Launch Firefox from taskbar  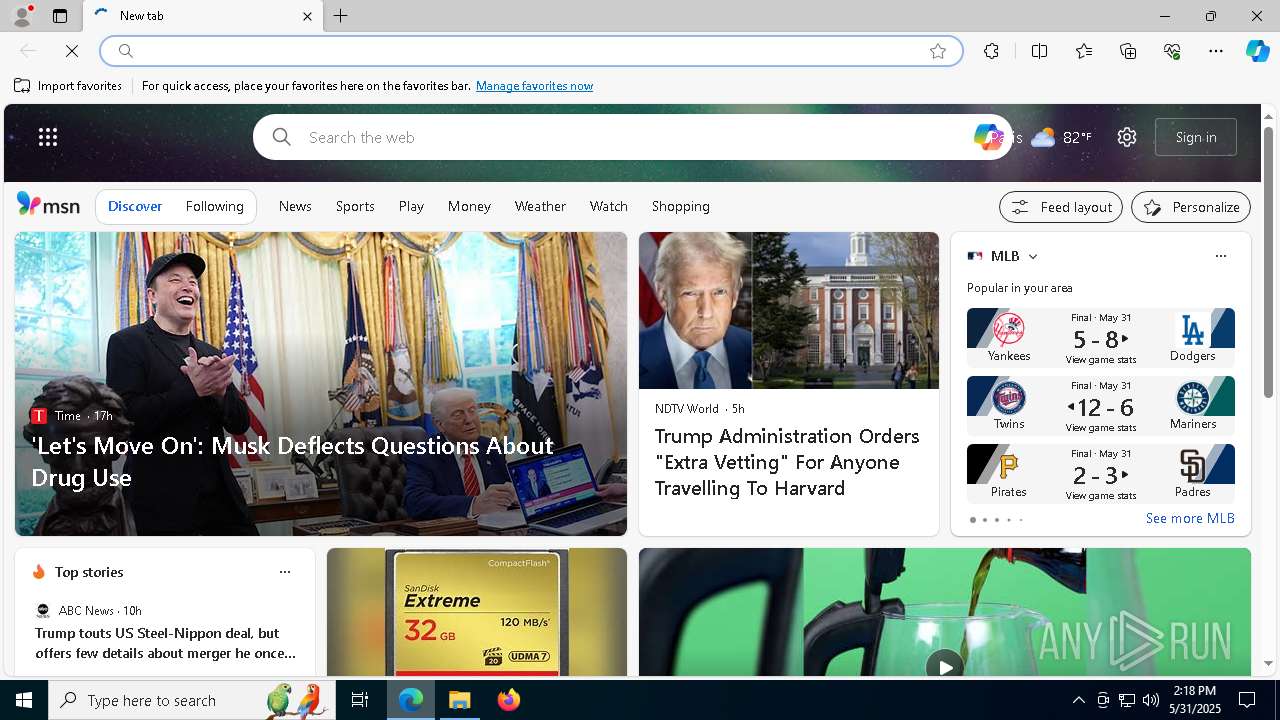click(509, 700)
